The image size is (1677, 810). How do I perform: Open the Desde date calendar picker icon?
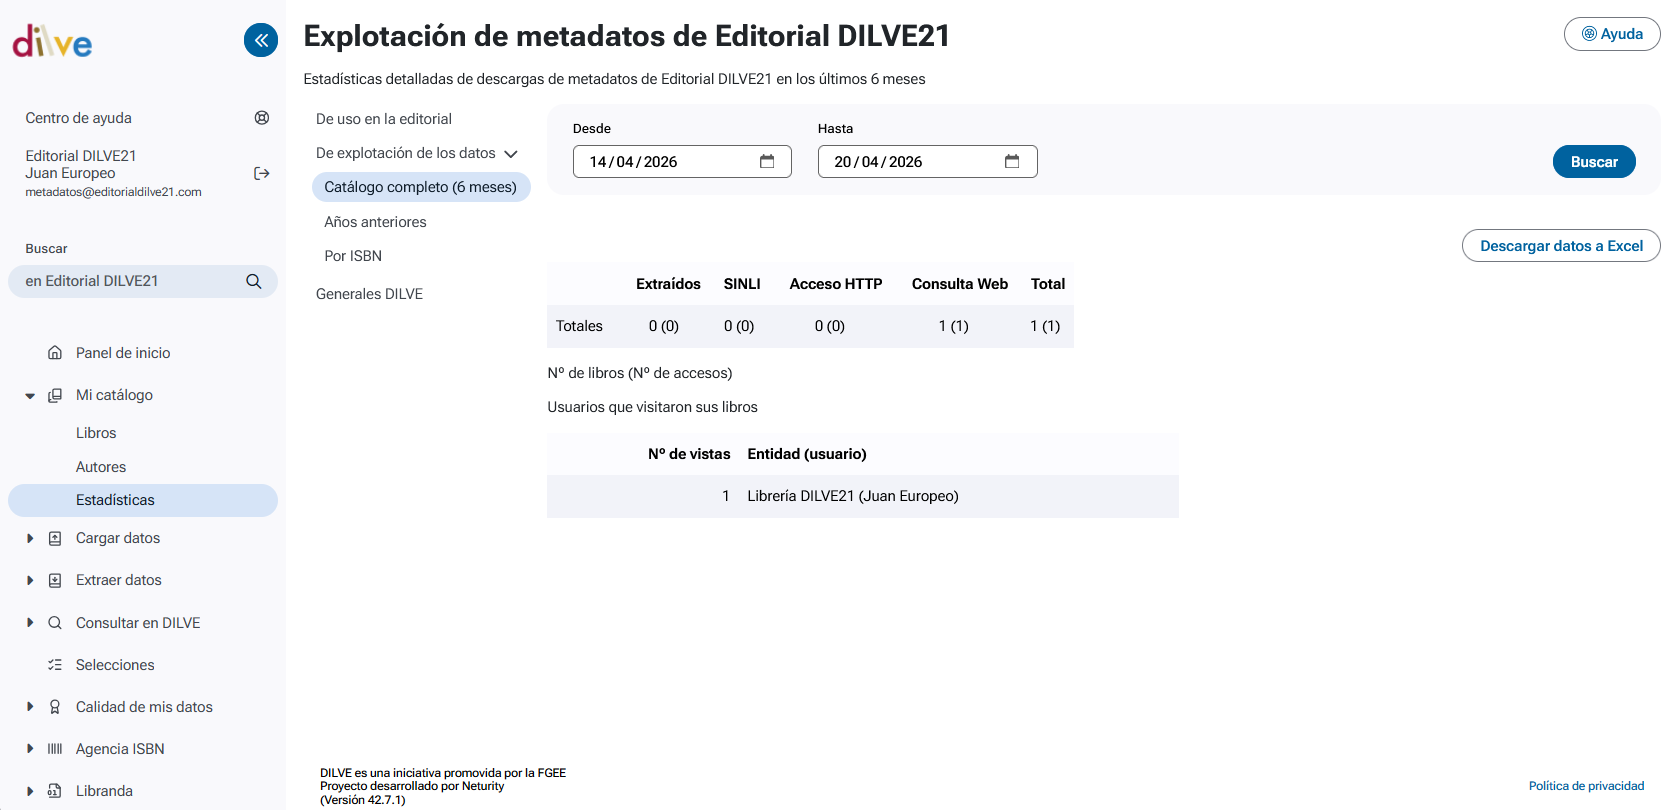pos(767,162)
